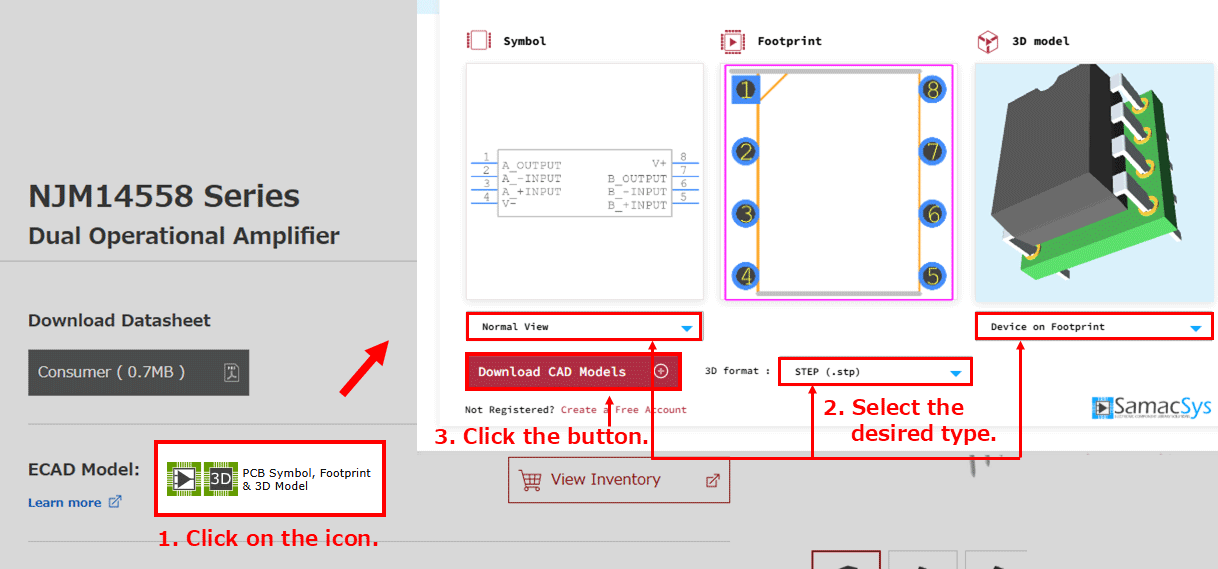1218x569 pixels.
Task: Click the external link icon on View Inventory
Action: 713,480
